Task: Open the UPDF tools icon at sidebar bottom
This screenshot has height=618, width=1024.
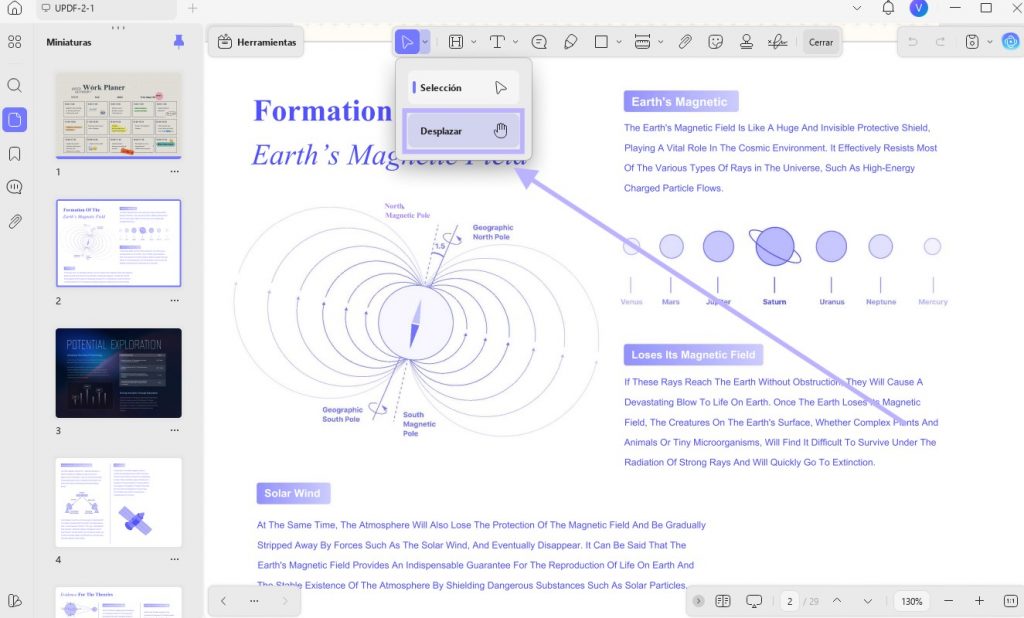Action: 14,600
